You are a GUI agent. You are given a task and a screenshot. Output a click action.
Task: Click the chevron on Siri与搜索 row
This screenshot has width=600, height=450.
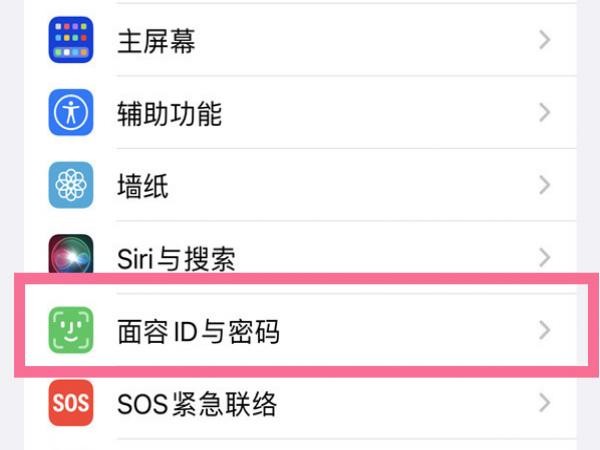coord(545,258)
